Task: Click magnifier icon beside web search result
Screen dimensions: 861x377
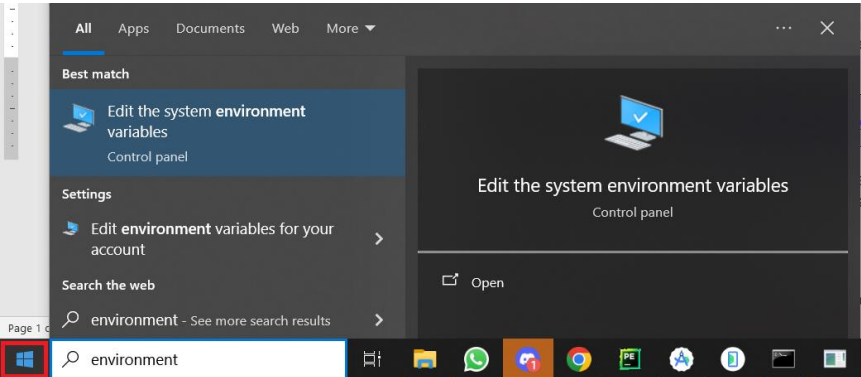Action: click(x=71, y=319)
